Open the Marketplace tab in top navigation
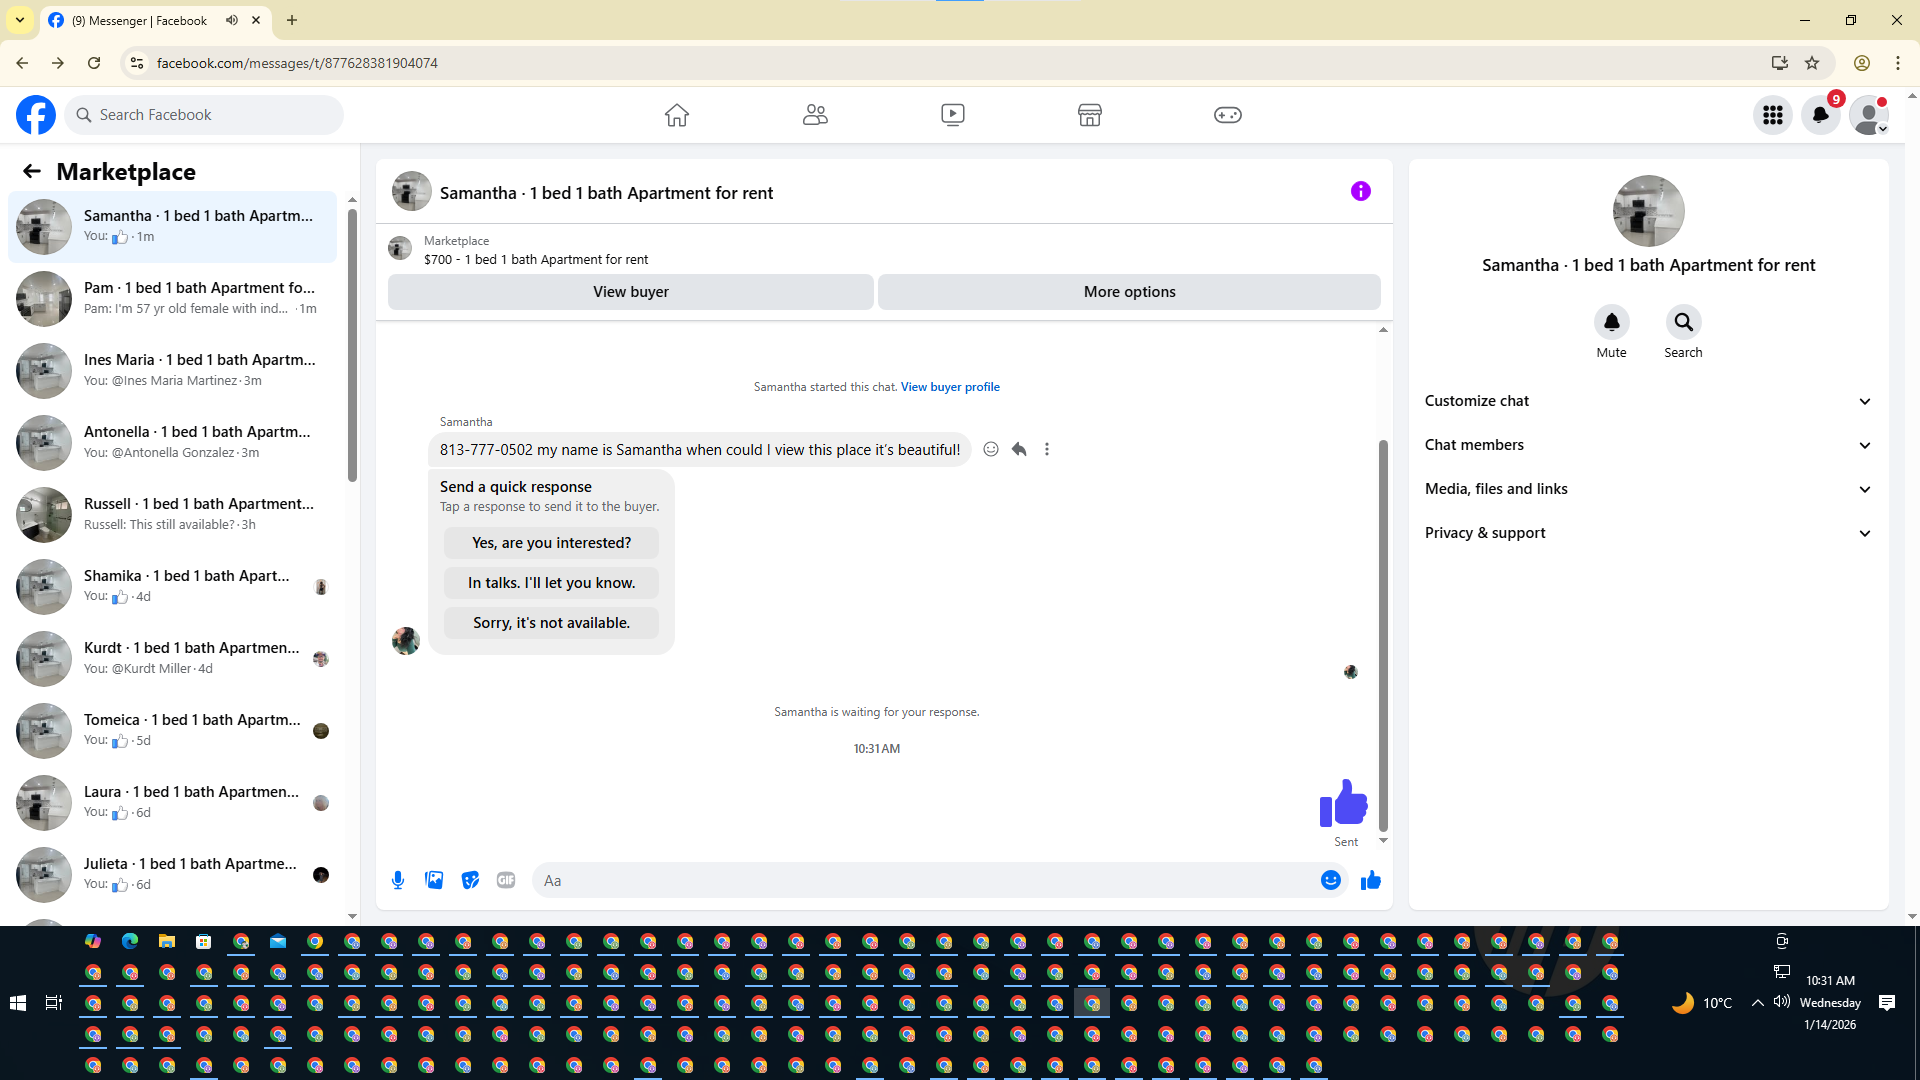 pos(1089,115)
